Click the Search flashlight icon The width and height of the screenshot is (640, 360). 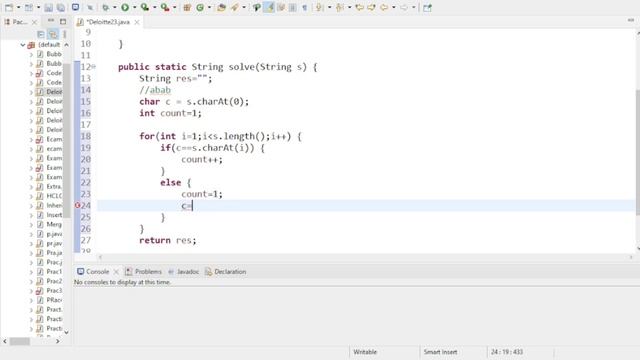[x=235, y=7]
